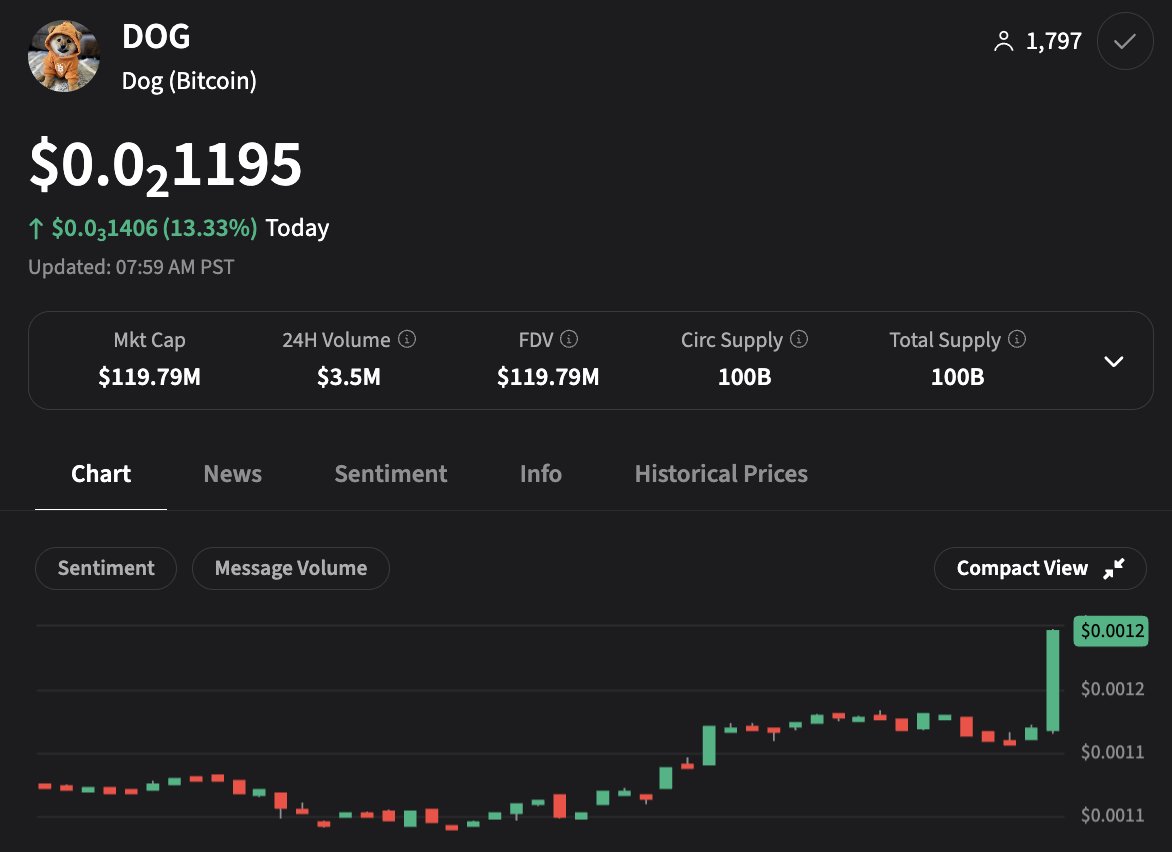Click the DOG token avatar image

64,56
